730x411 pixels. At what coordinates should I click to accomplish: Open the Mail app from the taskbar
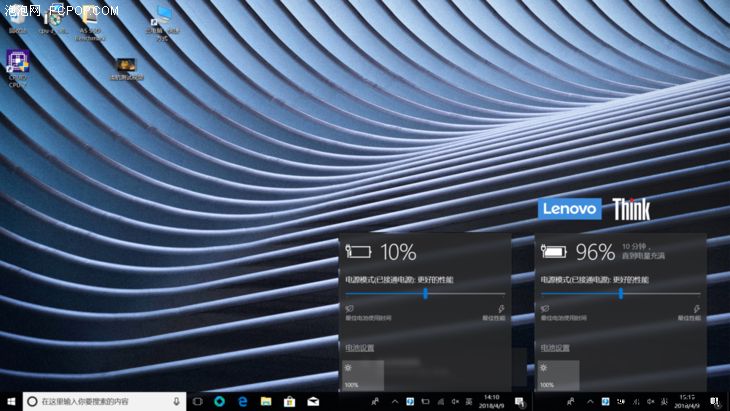(x=313, y=401)
